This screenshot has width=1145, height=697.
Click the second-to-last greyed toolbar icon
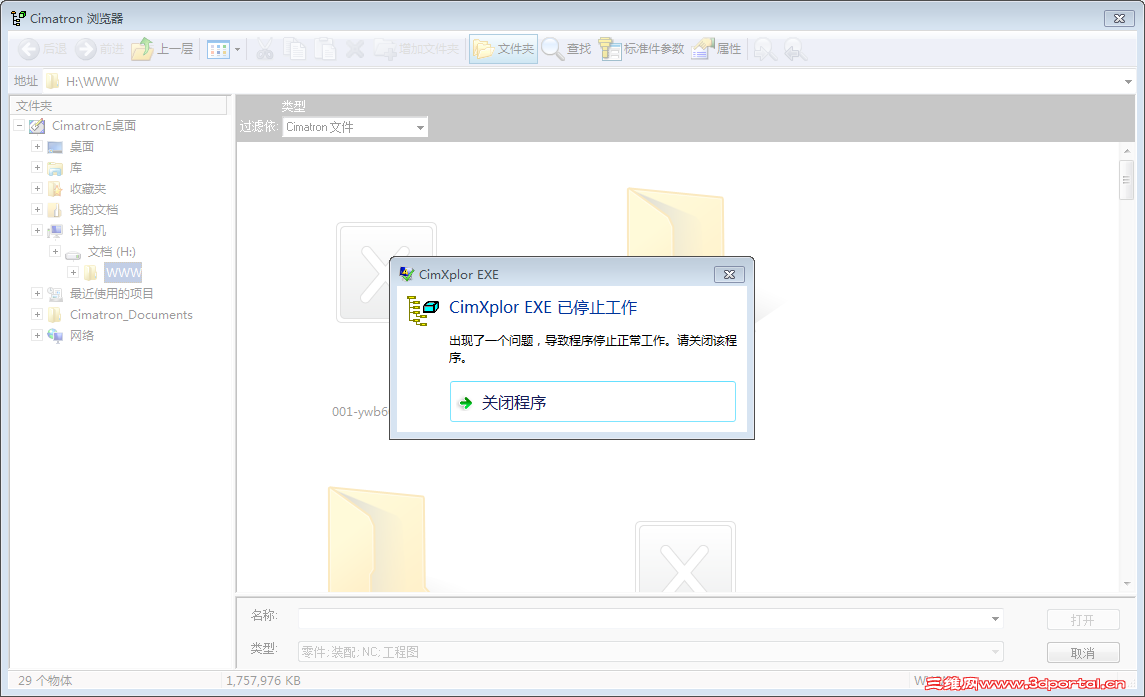765,50
